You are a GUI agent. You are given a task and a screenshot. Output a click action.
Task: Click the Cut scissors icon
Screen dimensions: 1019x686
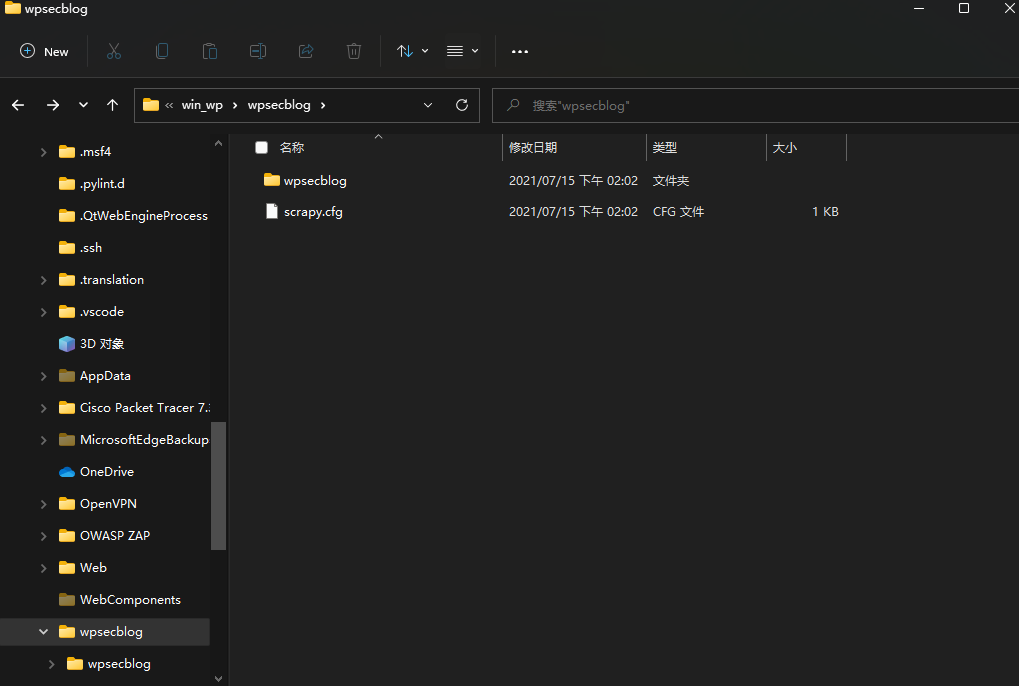[x=114, y=51]
